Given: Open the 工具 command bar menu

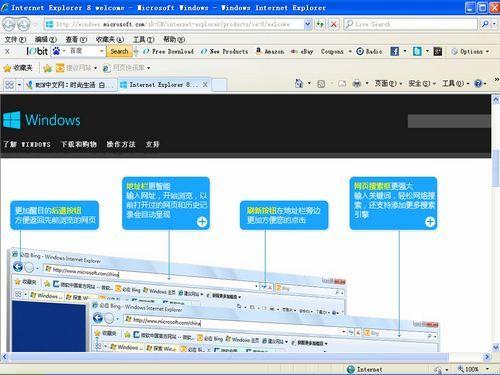Looking at the screenshot, I should 456,83.
